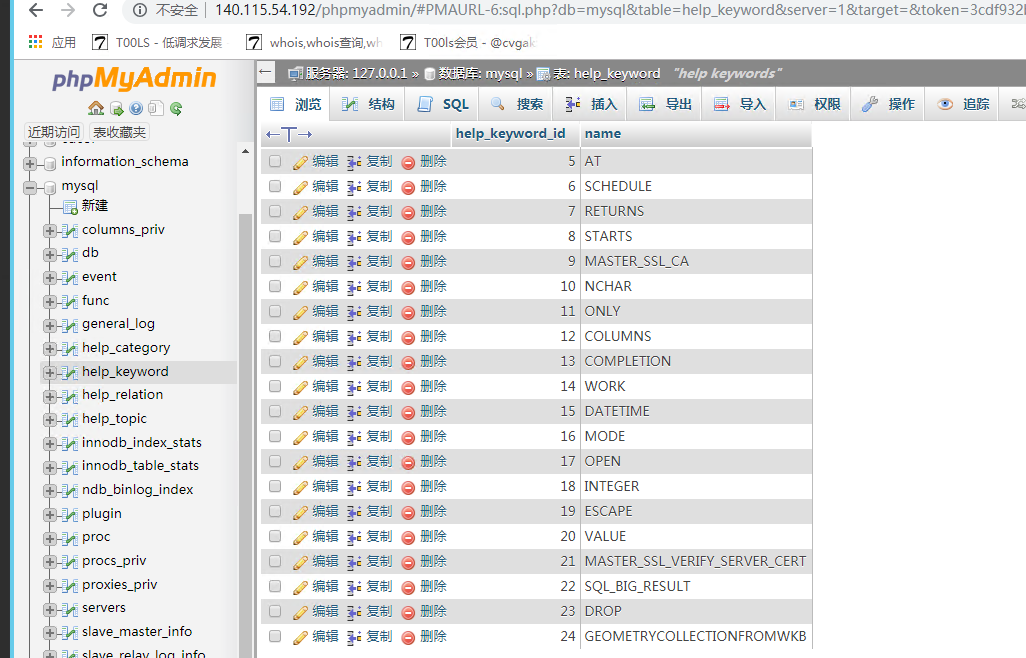The height and width of the screenshot is (658, 1026).
Task: Click the pencil icon for NCHAR row
Action: pyautogui.click(x=300, y=286)
